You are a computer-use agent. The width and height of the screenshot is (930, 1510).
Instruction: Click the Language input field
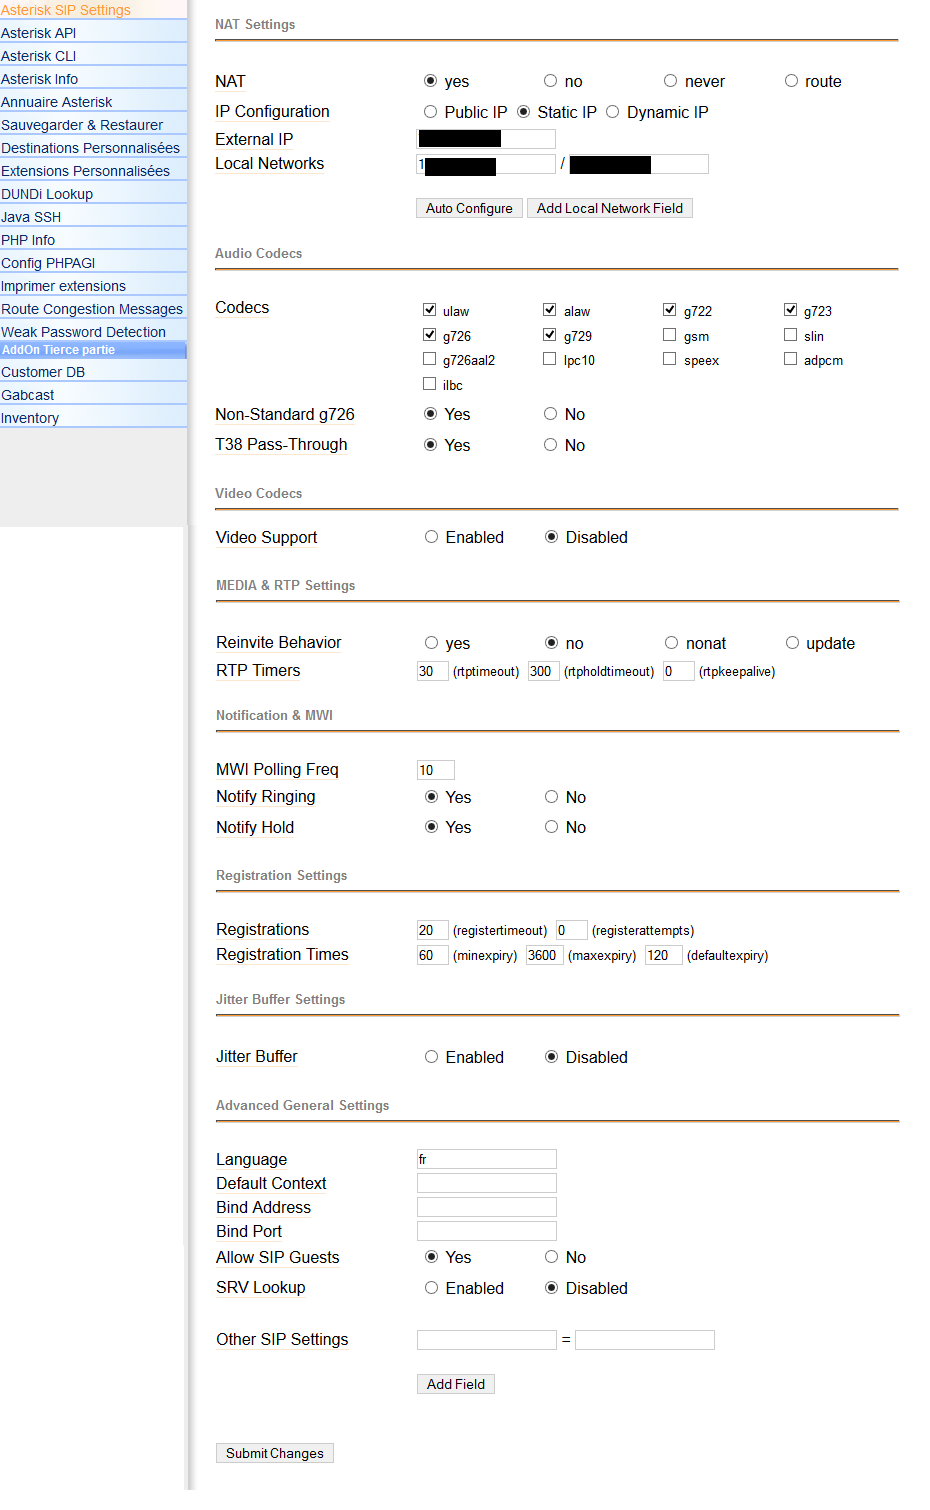487,1159
